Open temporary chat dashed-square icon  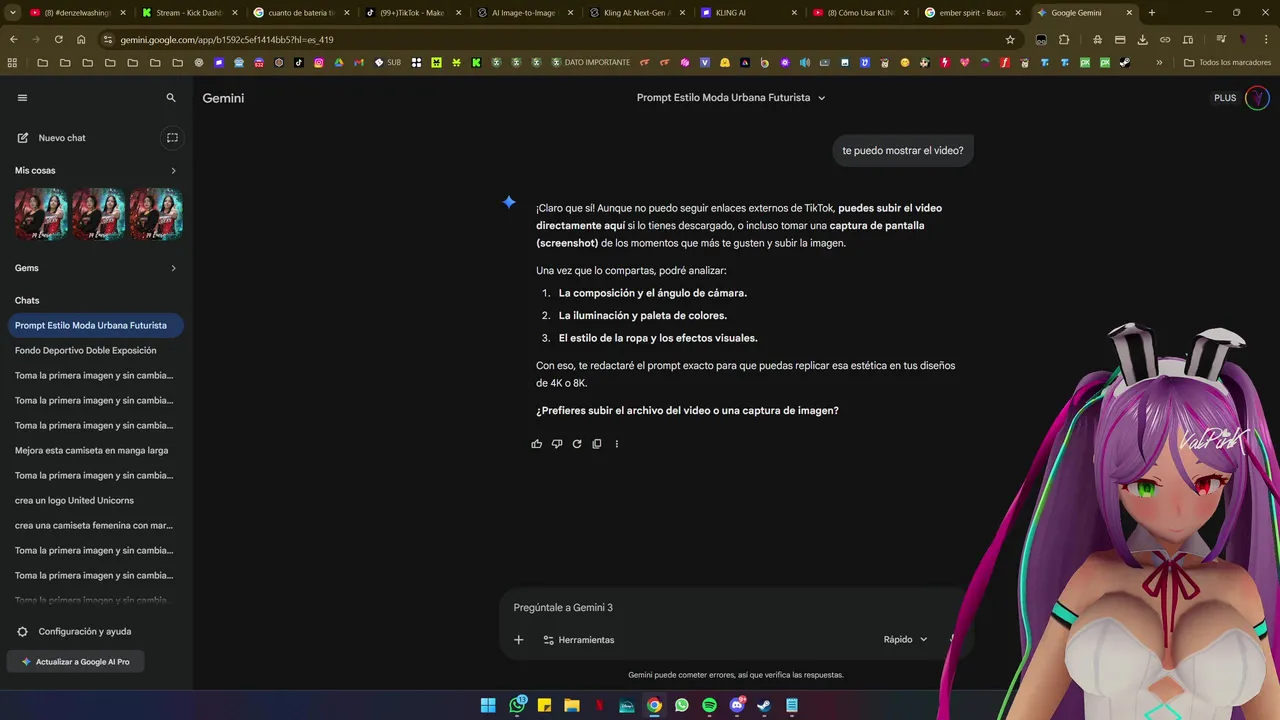point(172,138)
